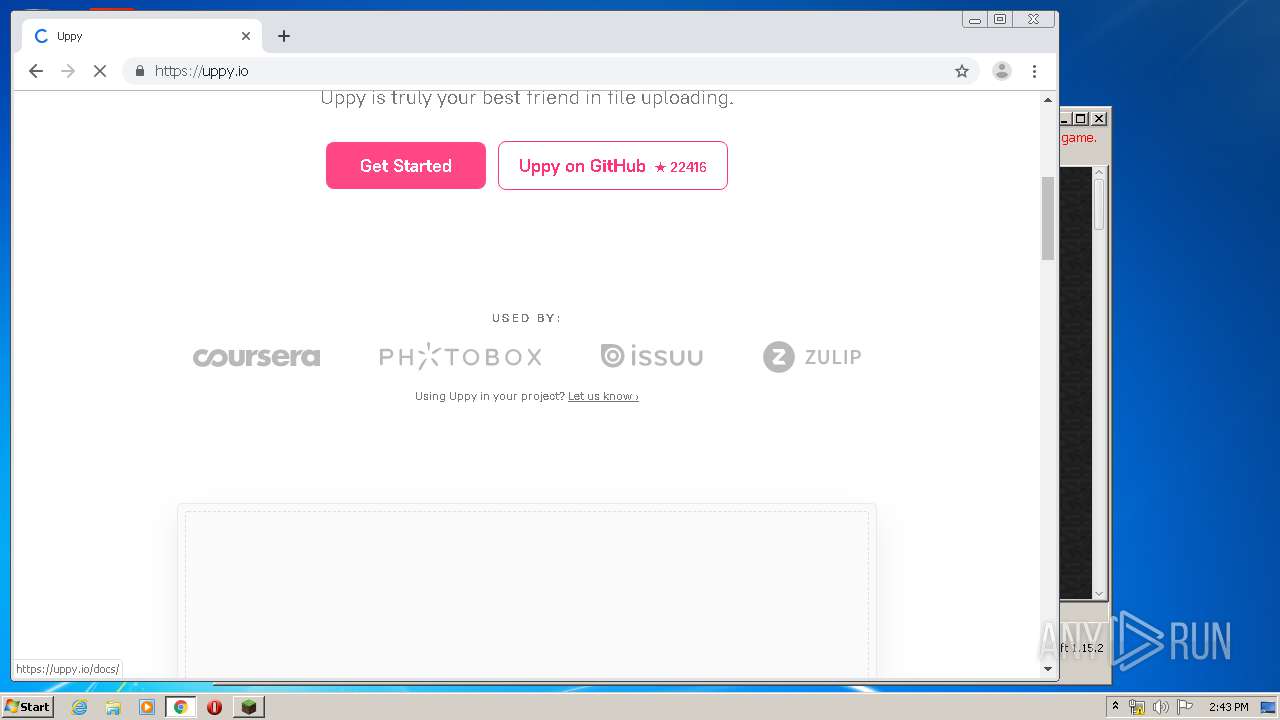The image size is (1280, 720).
Task: Maximize the background game window
Action: pyautogui.click(x=1081, y=118)
